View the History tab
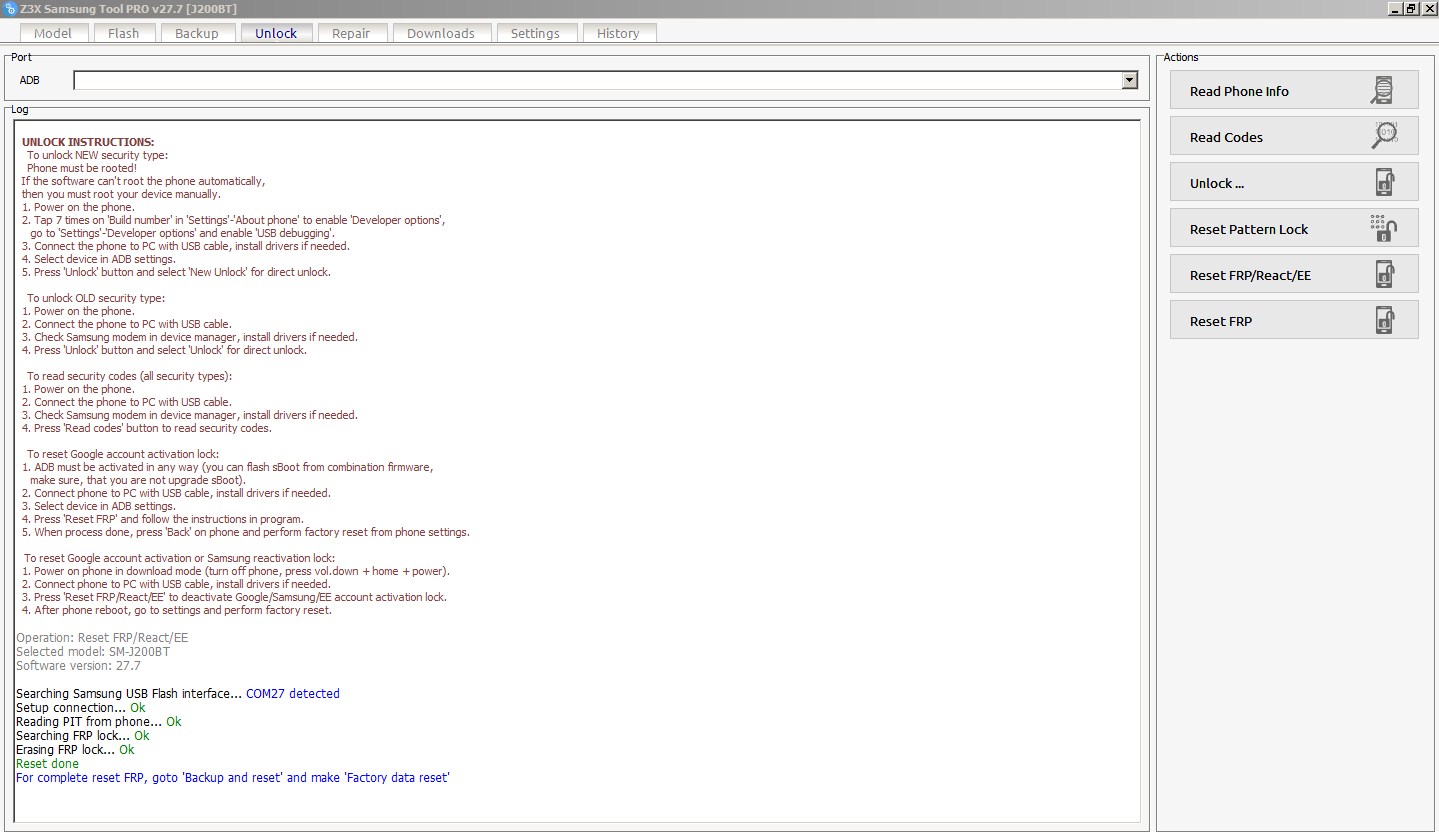 coord(618,33)
